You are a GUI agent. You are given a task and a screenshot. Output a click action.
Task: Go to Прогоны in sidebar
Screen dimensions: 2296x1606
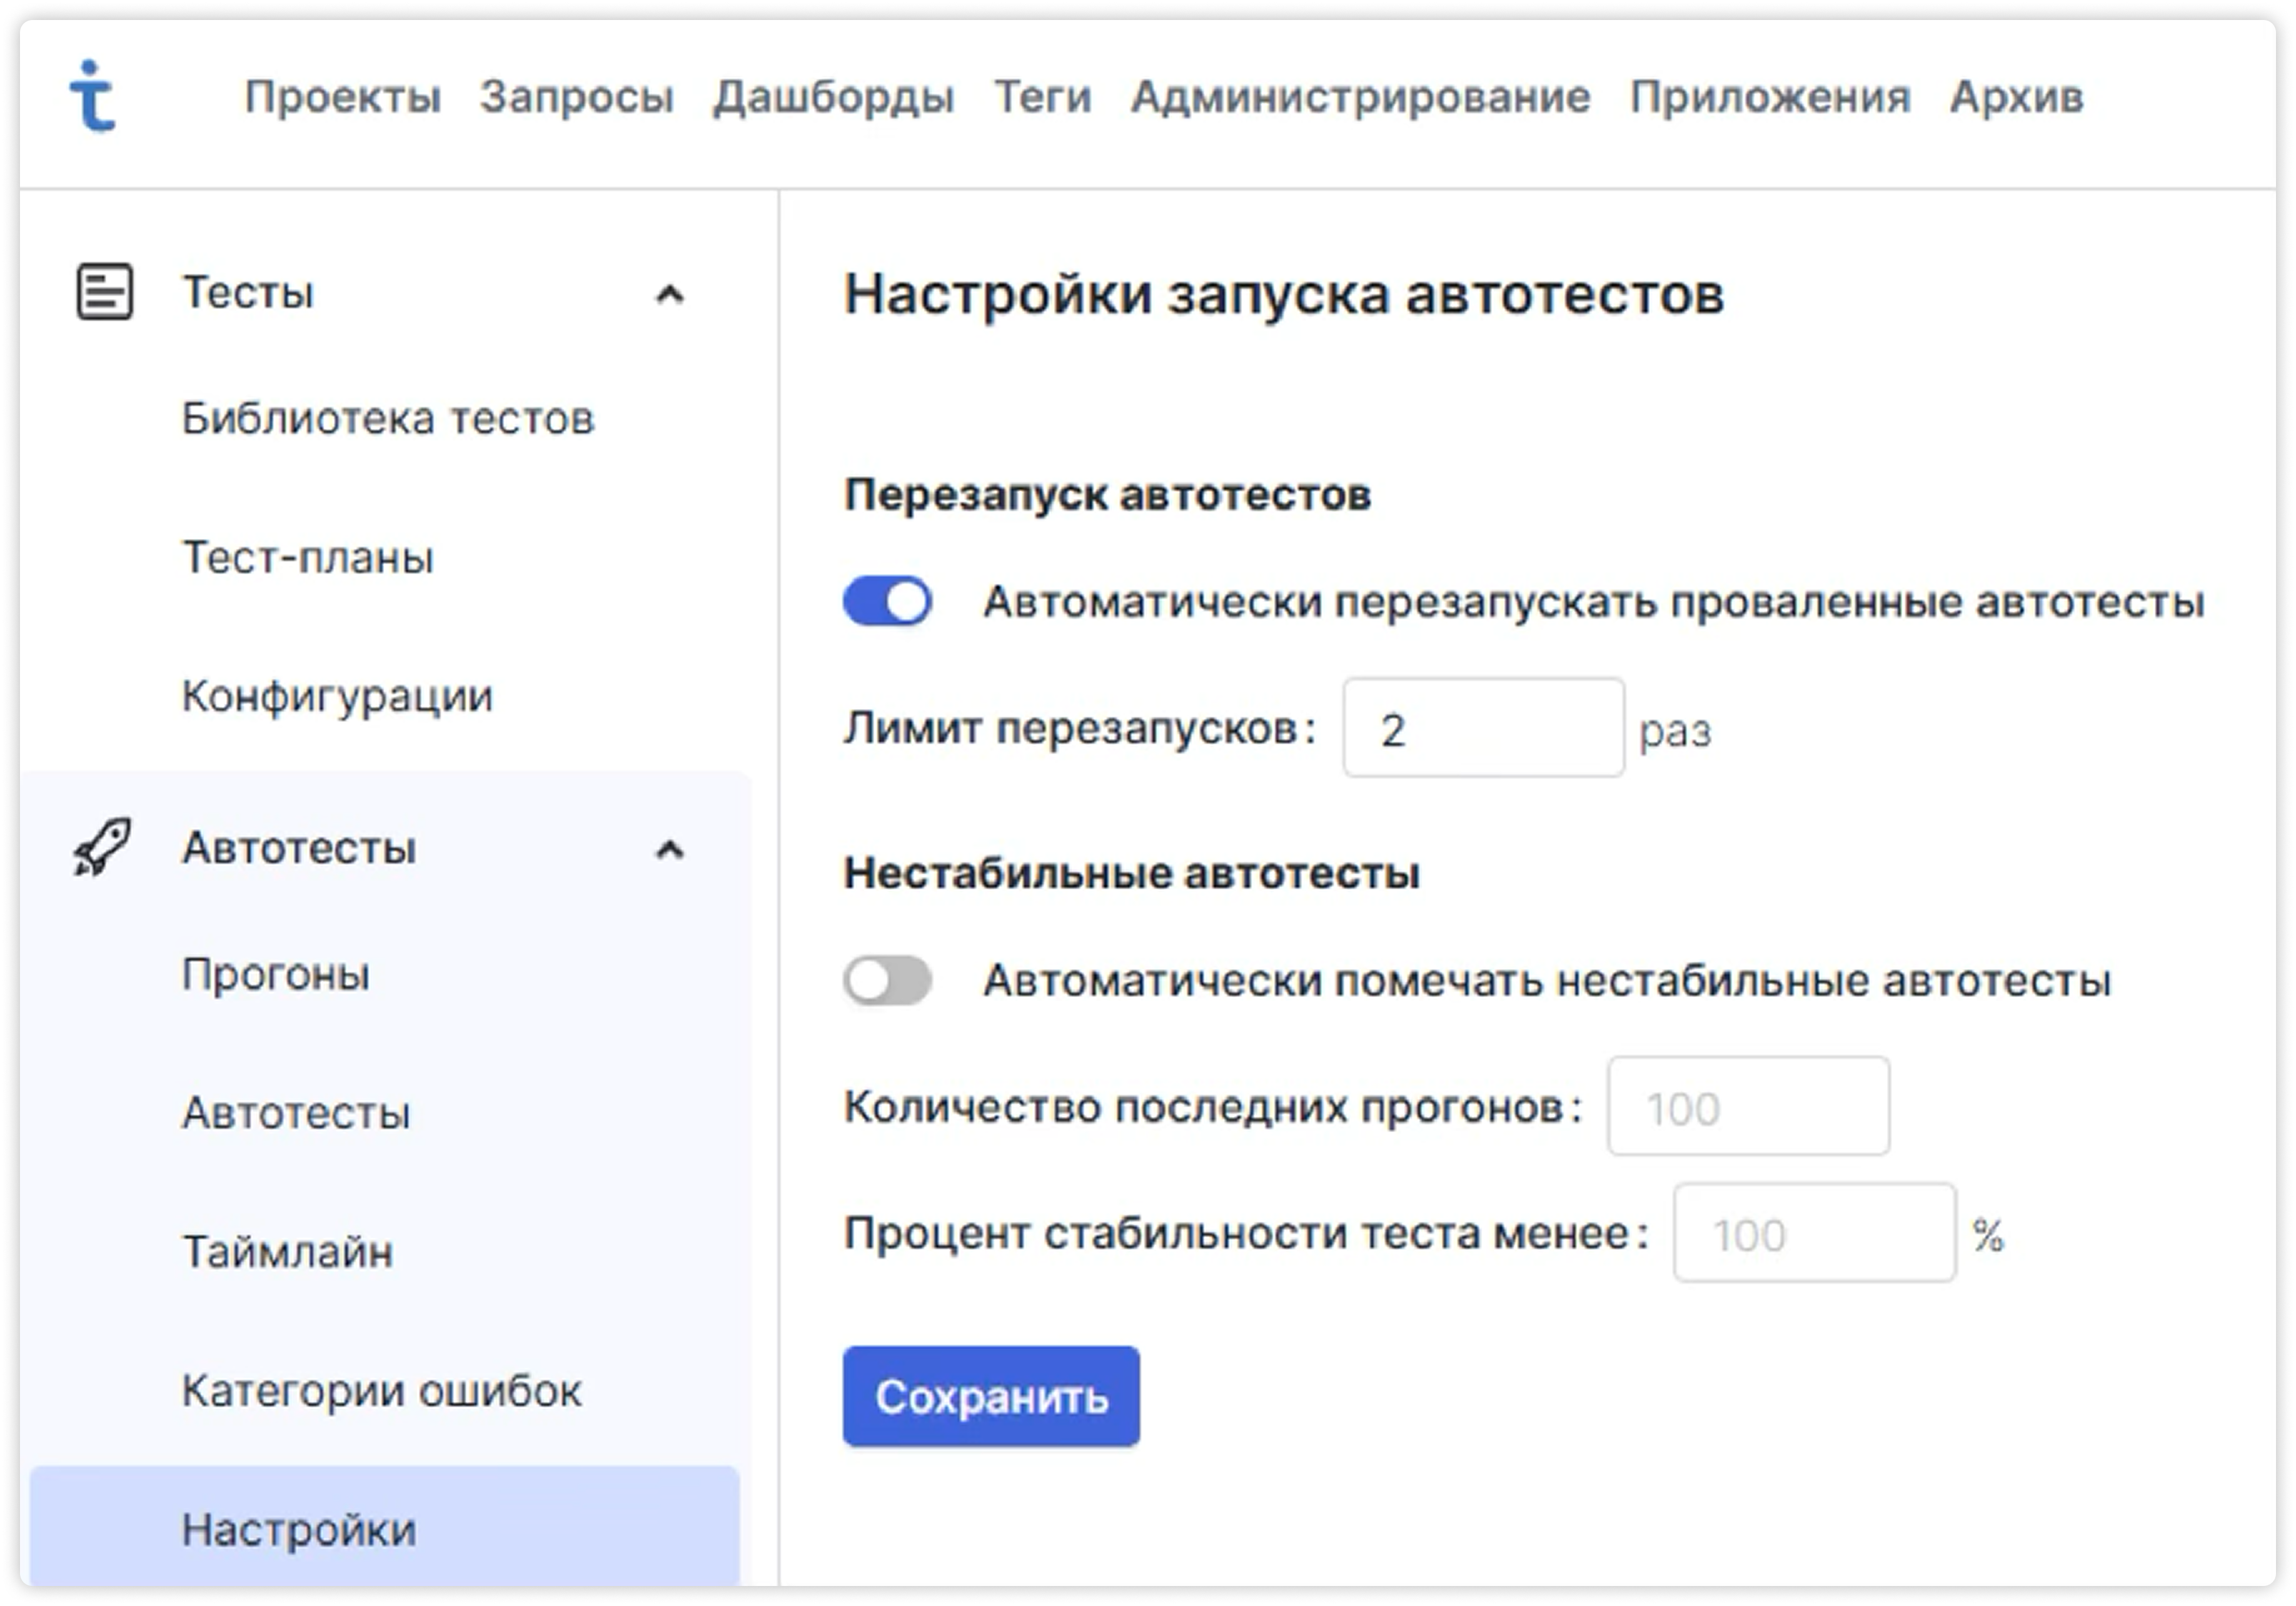pos(276,974)
